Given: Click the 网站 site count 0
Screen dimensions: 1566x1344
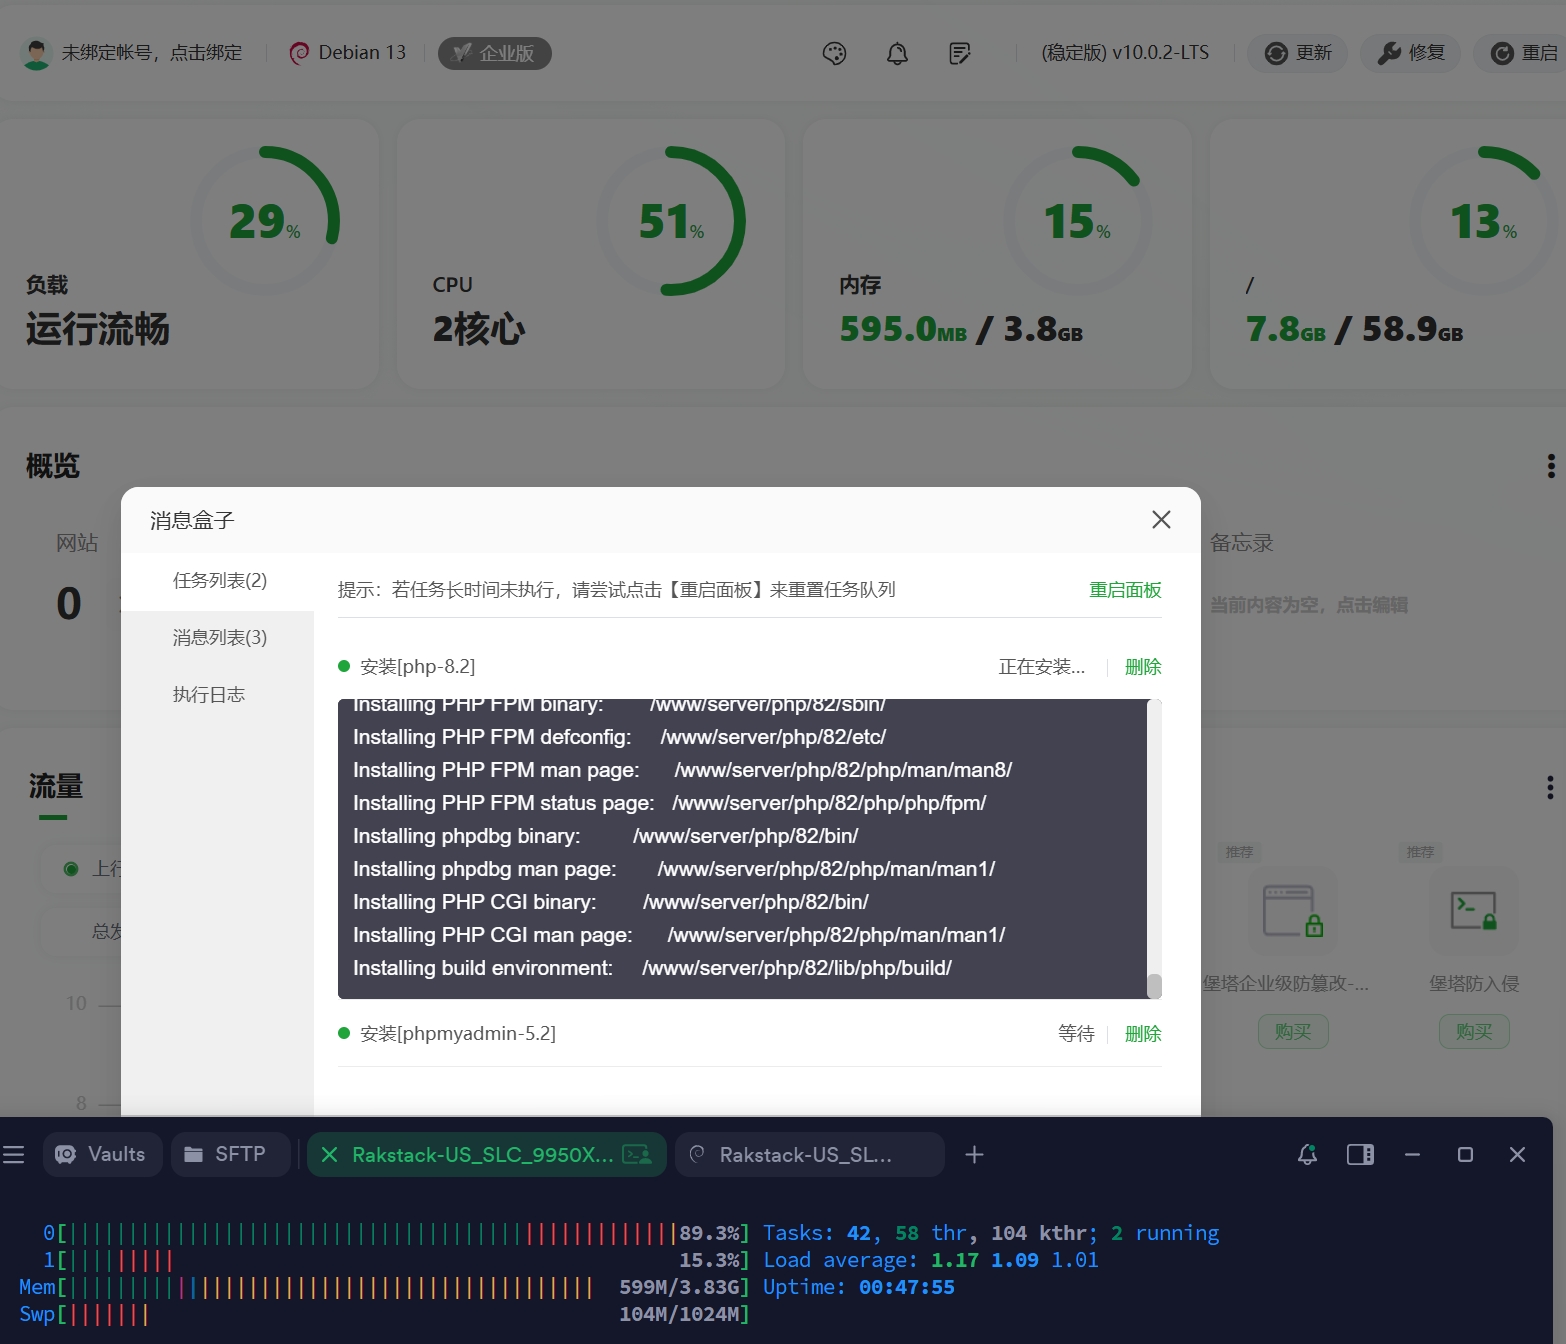Looking at the screenshot, I should 69,604.
